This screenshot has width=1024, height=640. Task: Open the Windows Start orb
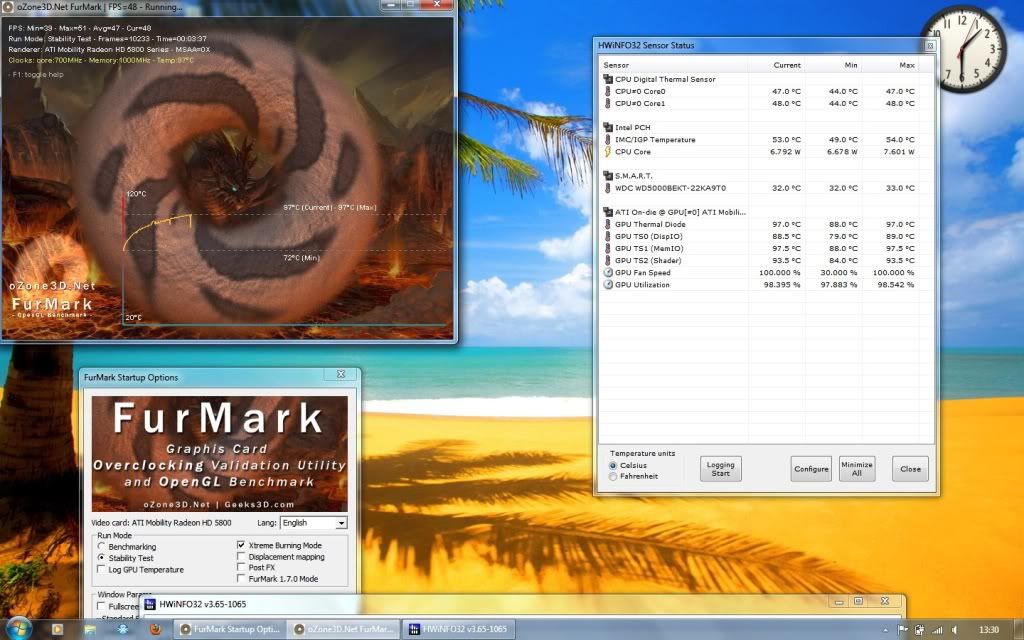click(x=18, y=629)
